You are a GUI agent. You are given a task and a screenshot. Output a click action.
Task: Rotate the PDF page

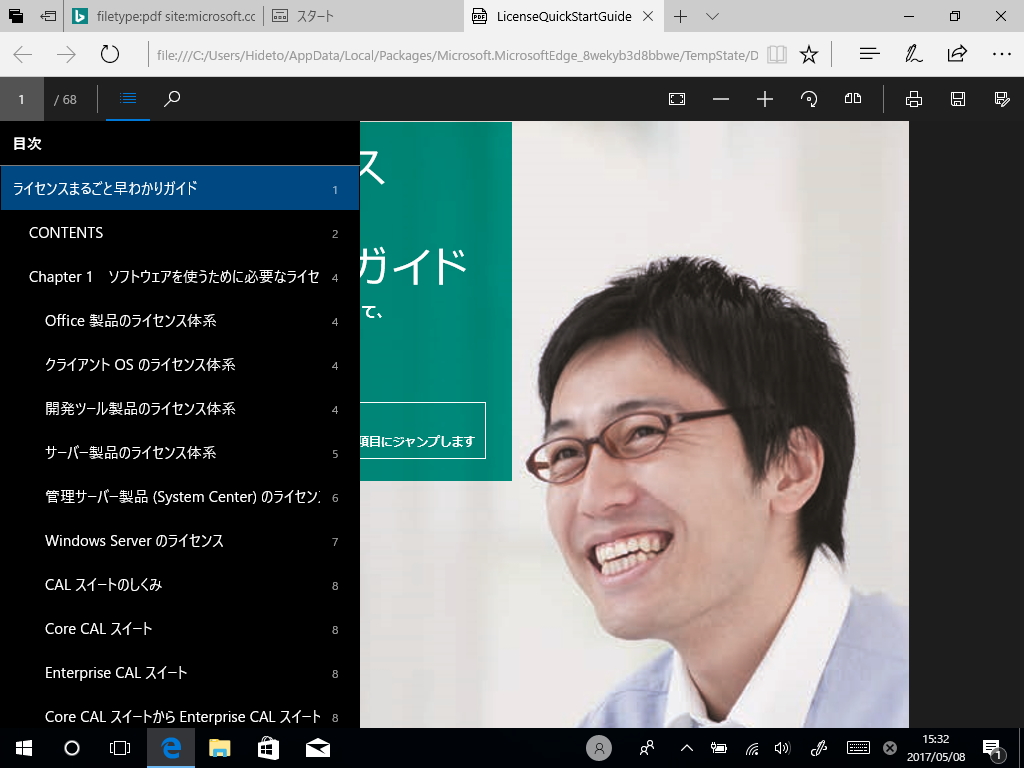(808, 99)
